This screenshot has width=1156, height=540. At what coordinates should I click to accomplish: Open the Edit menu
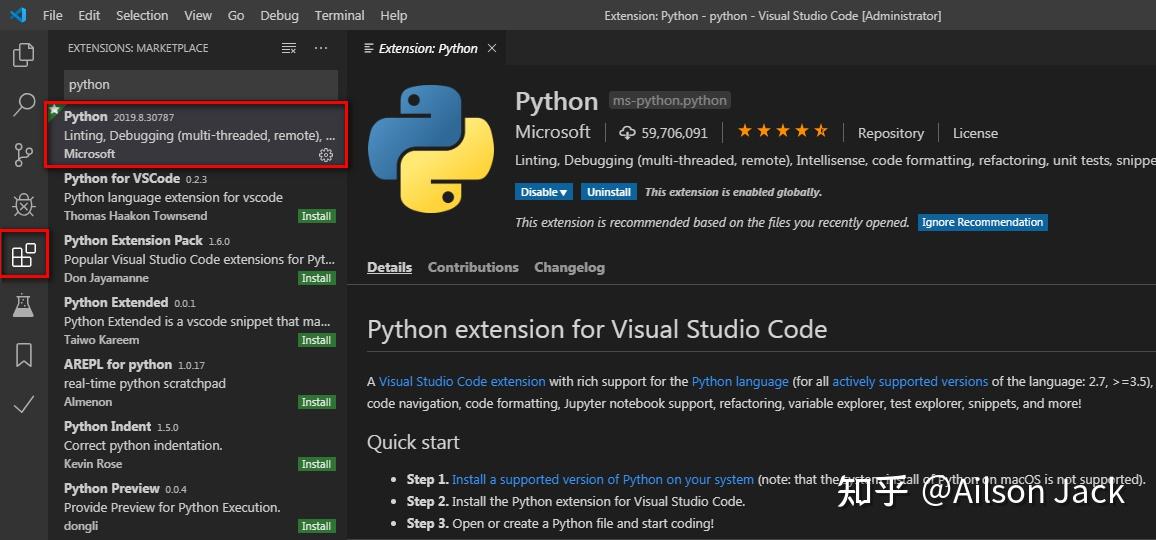pos(89,15)
